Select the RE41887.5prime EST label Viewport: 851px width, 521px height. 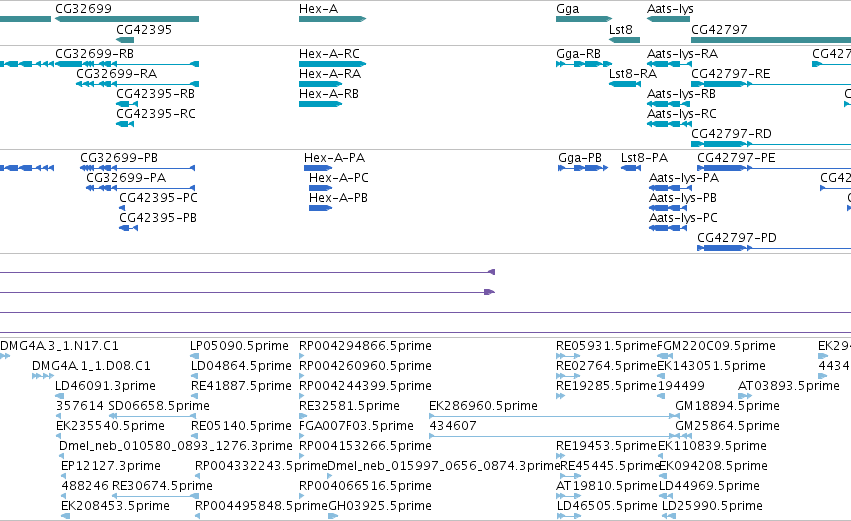point(241,386)
